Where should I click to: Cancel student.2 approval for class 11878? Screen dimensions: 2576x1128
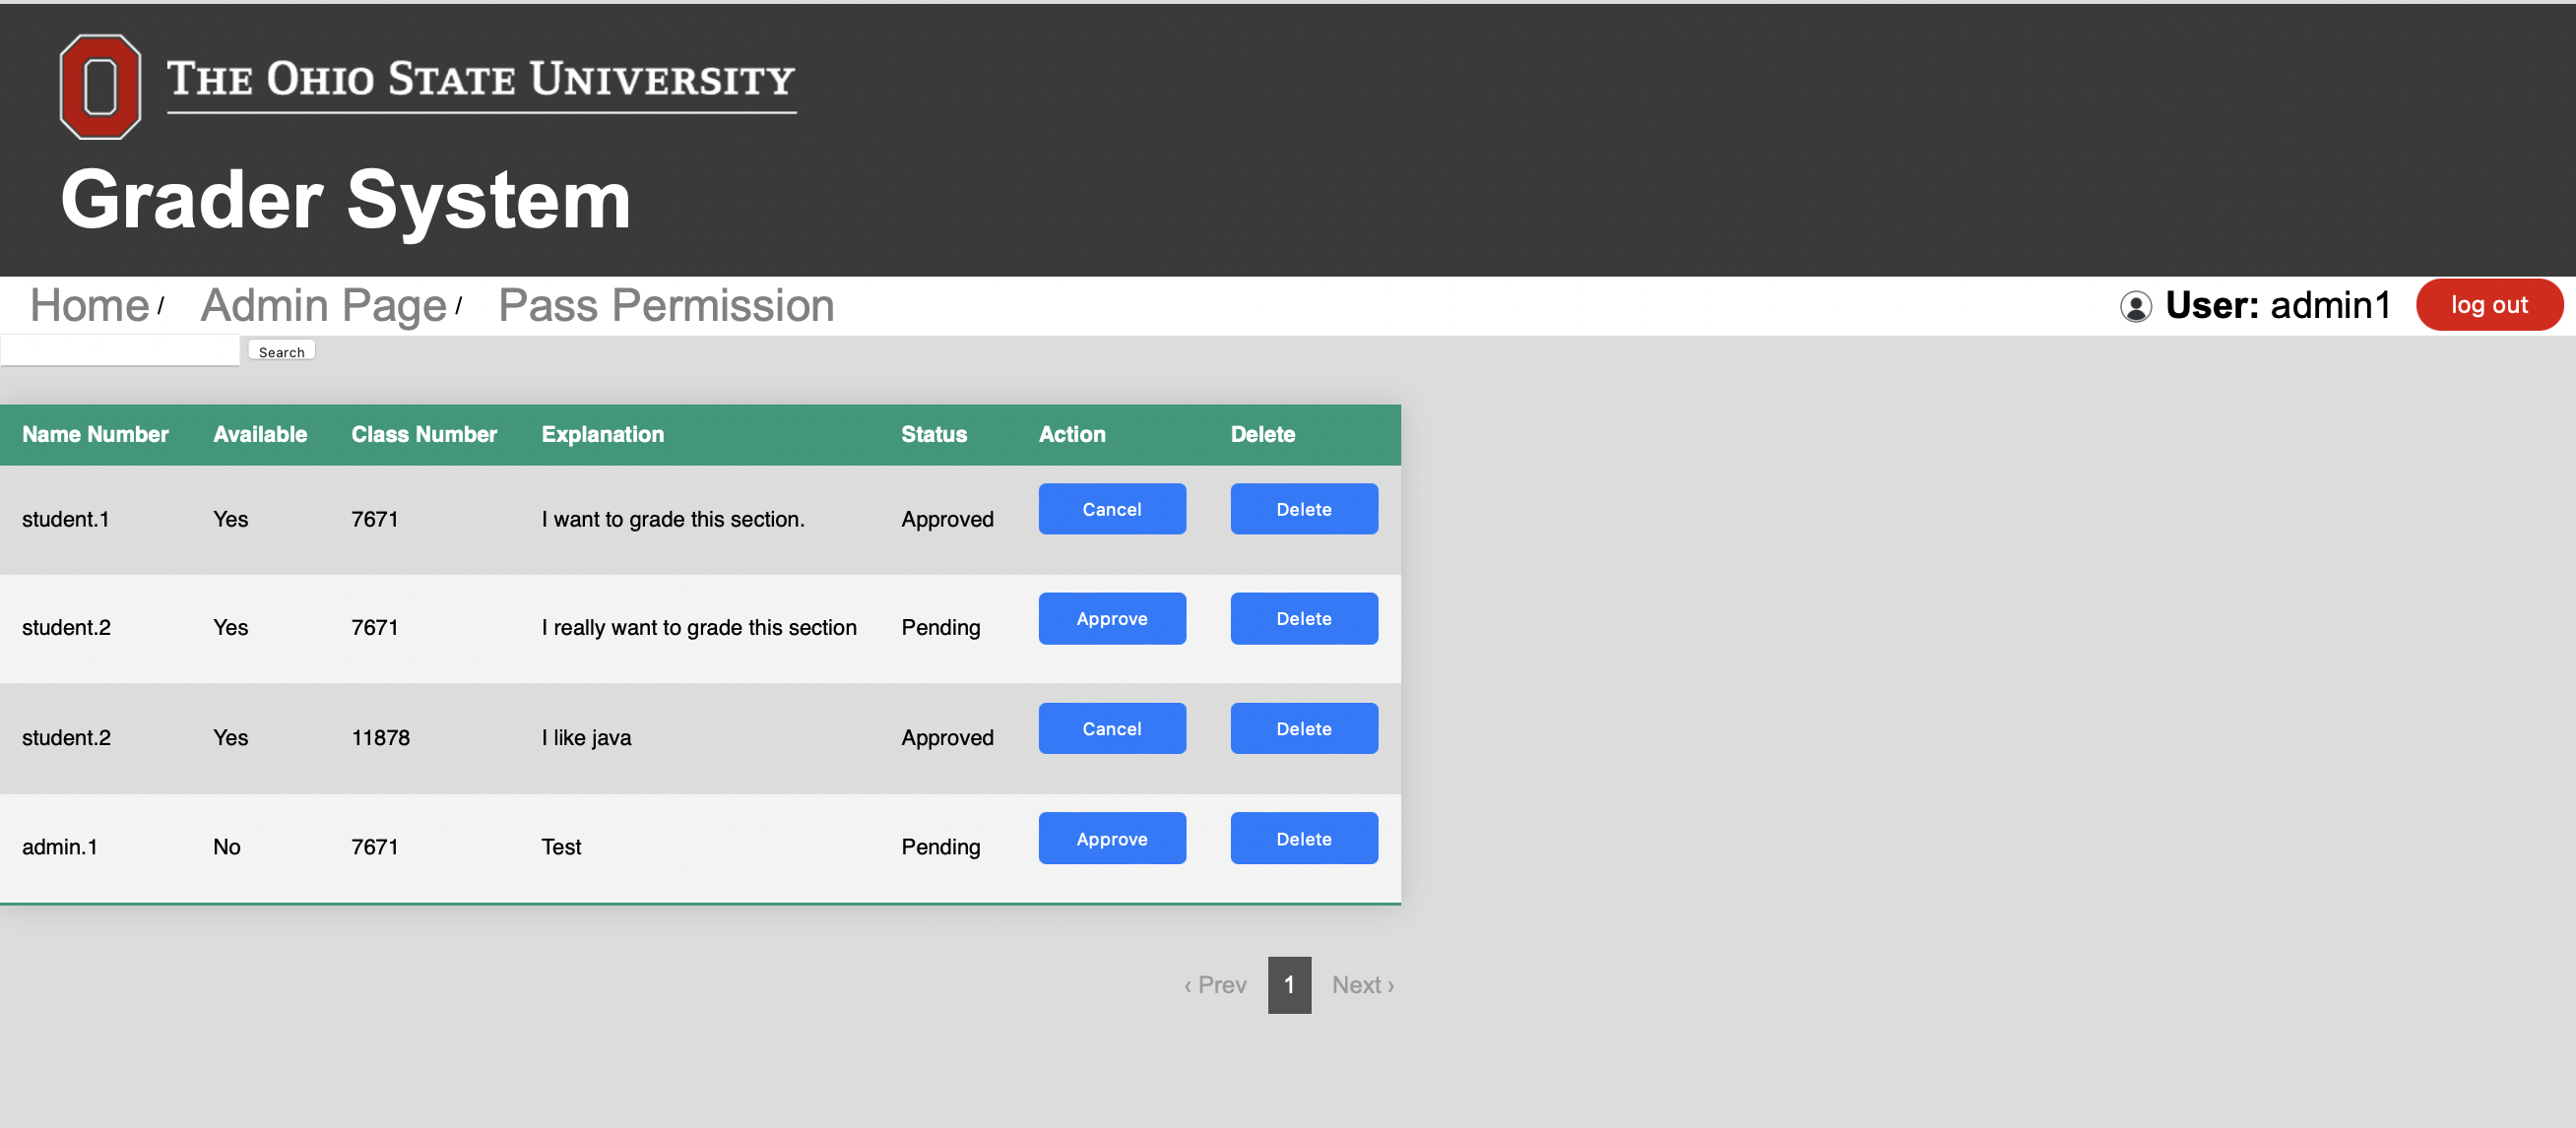tap(1112, 729)
